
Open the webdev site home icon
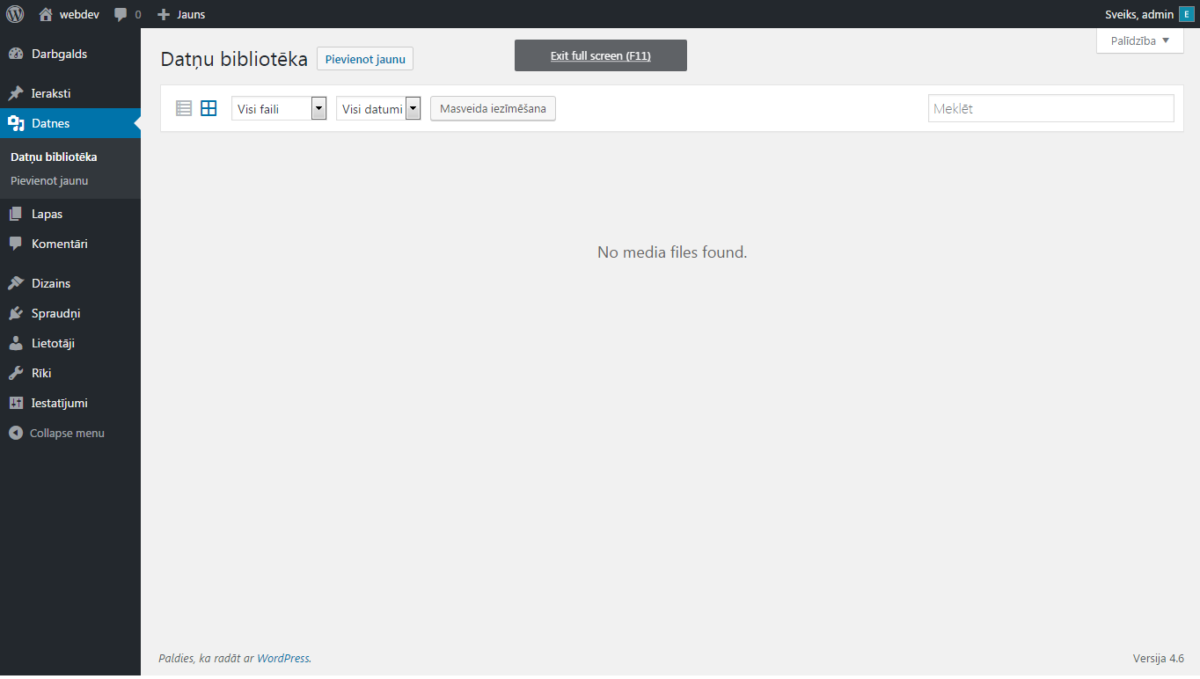46,14
